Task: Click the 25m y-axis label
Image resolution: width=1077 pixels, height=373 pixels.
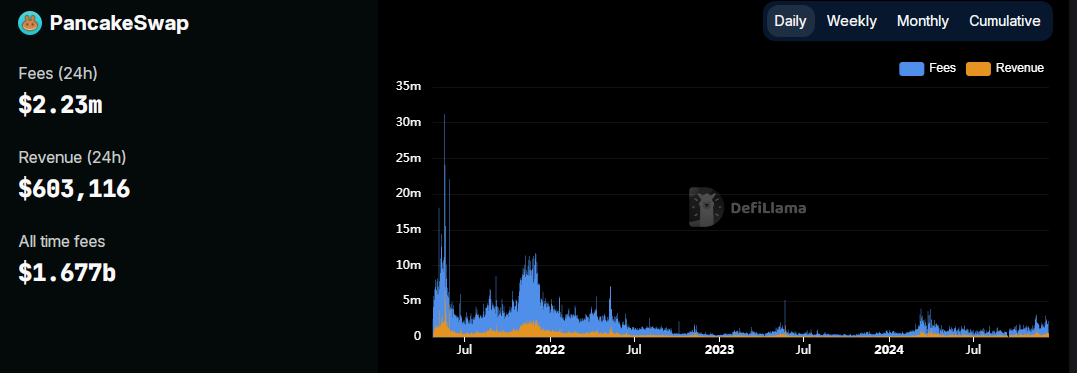Action: point(409,157)
